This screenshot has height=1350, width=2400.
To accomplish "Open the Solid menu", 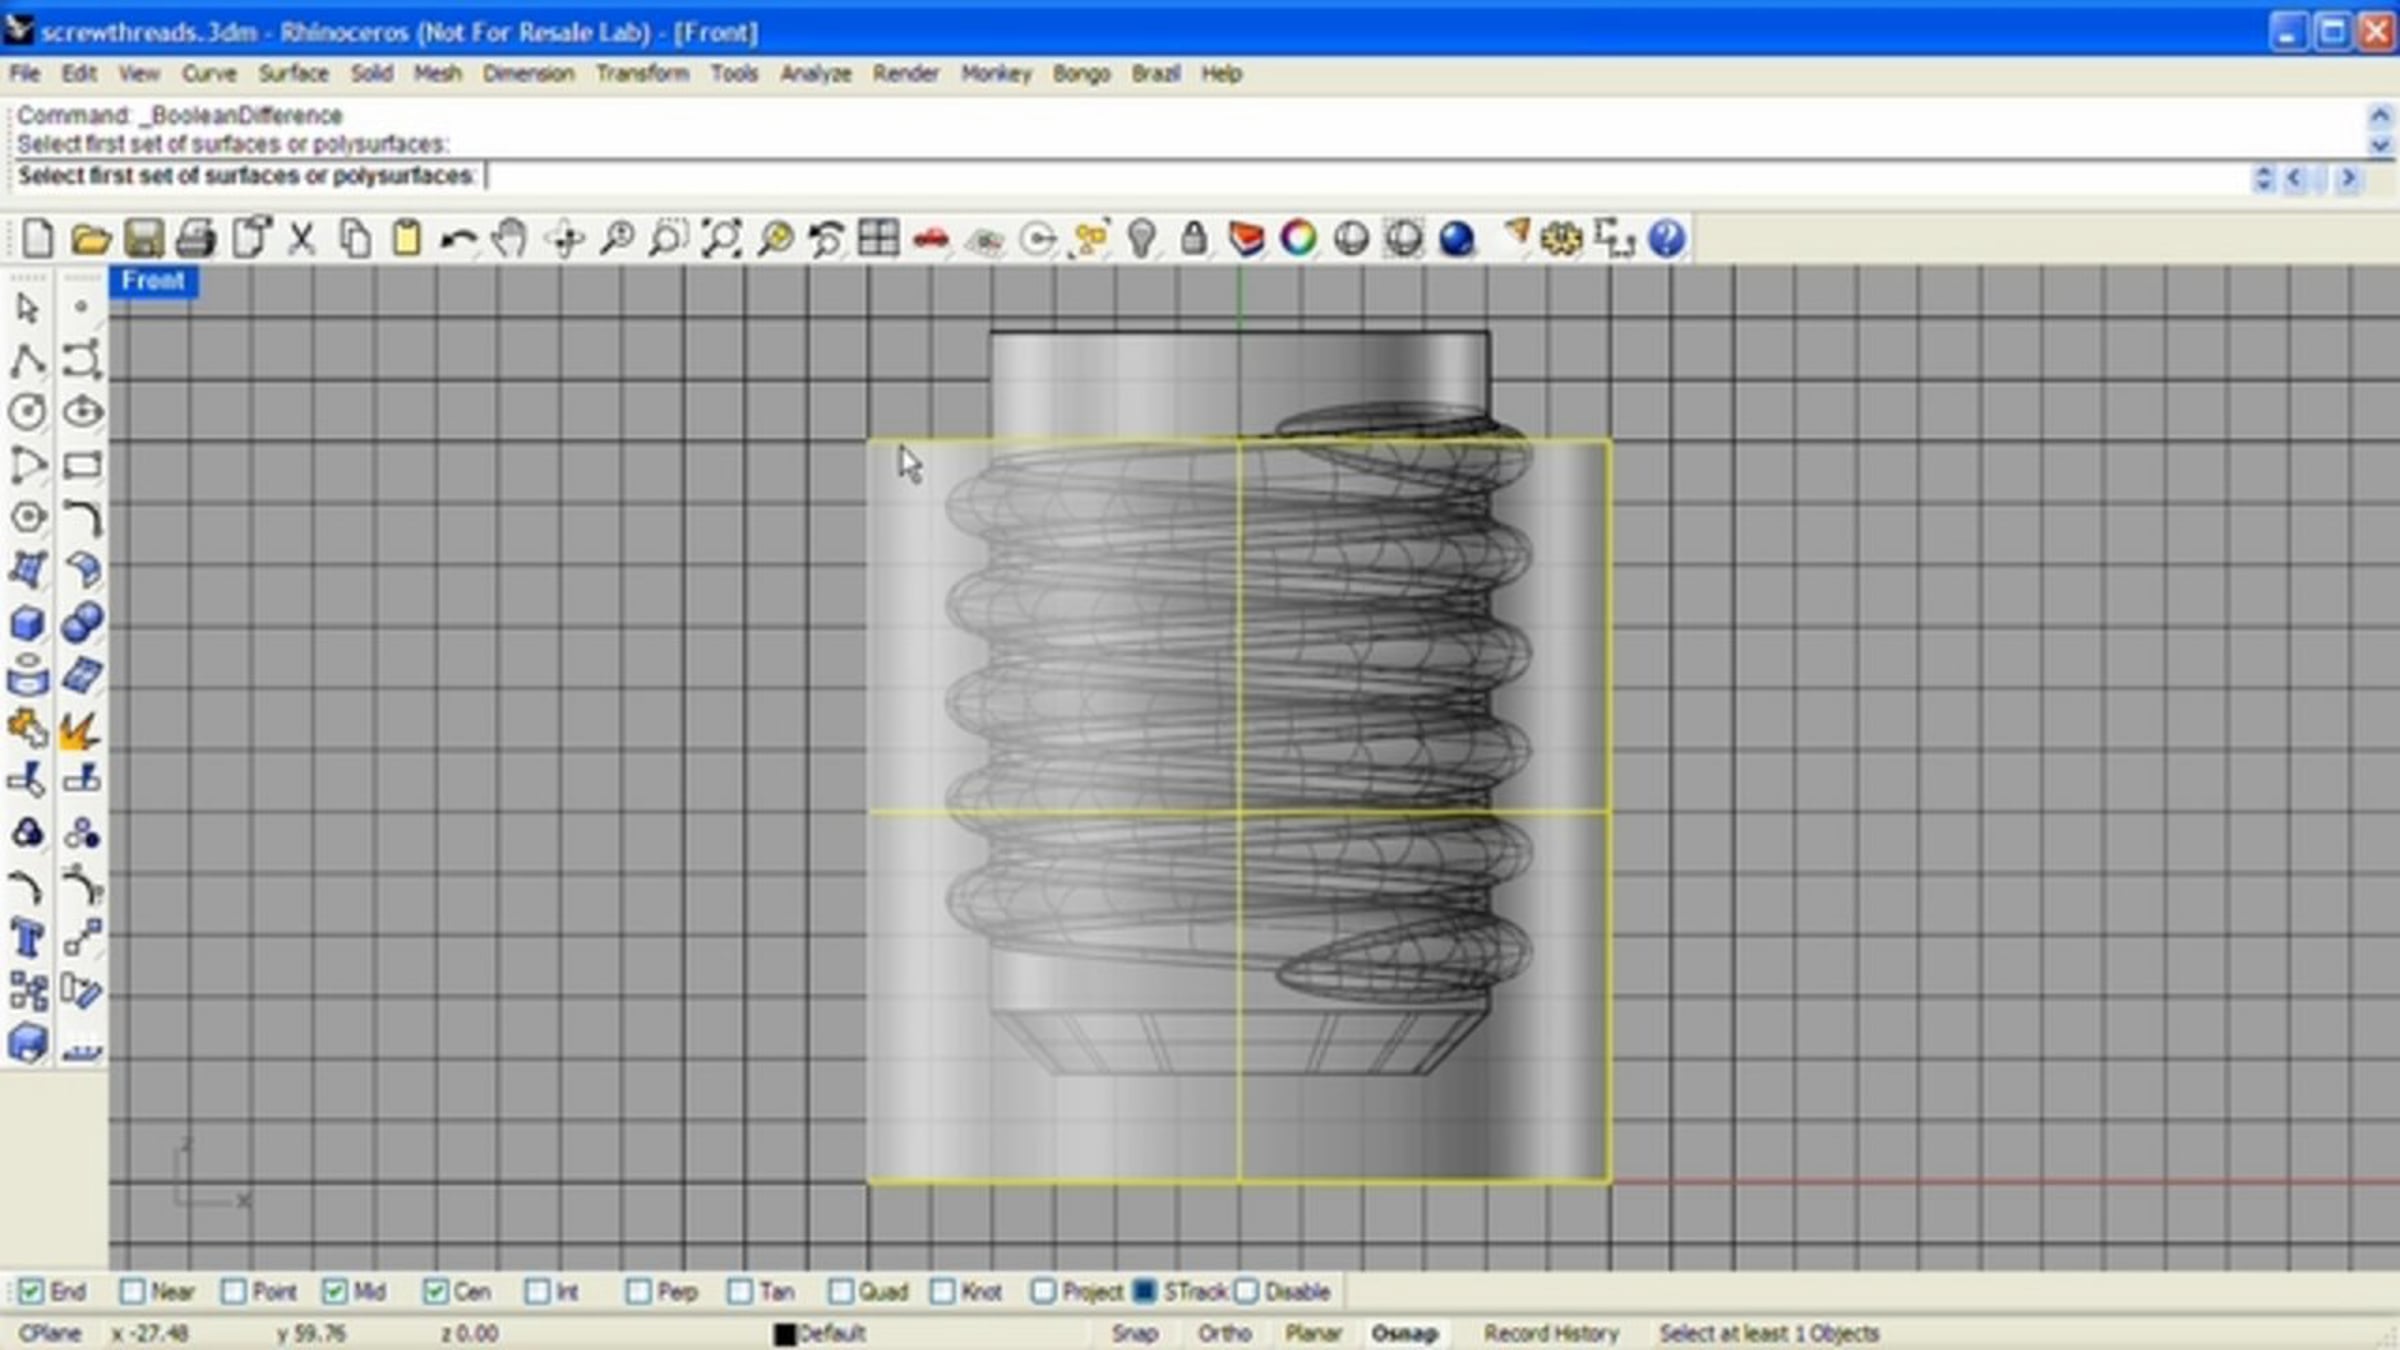I will pos(371,74).
